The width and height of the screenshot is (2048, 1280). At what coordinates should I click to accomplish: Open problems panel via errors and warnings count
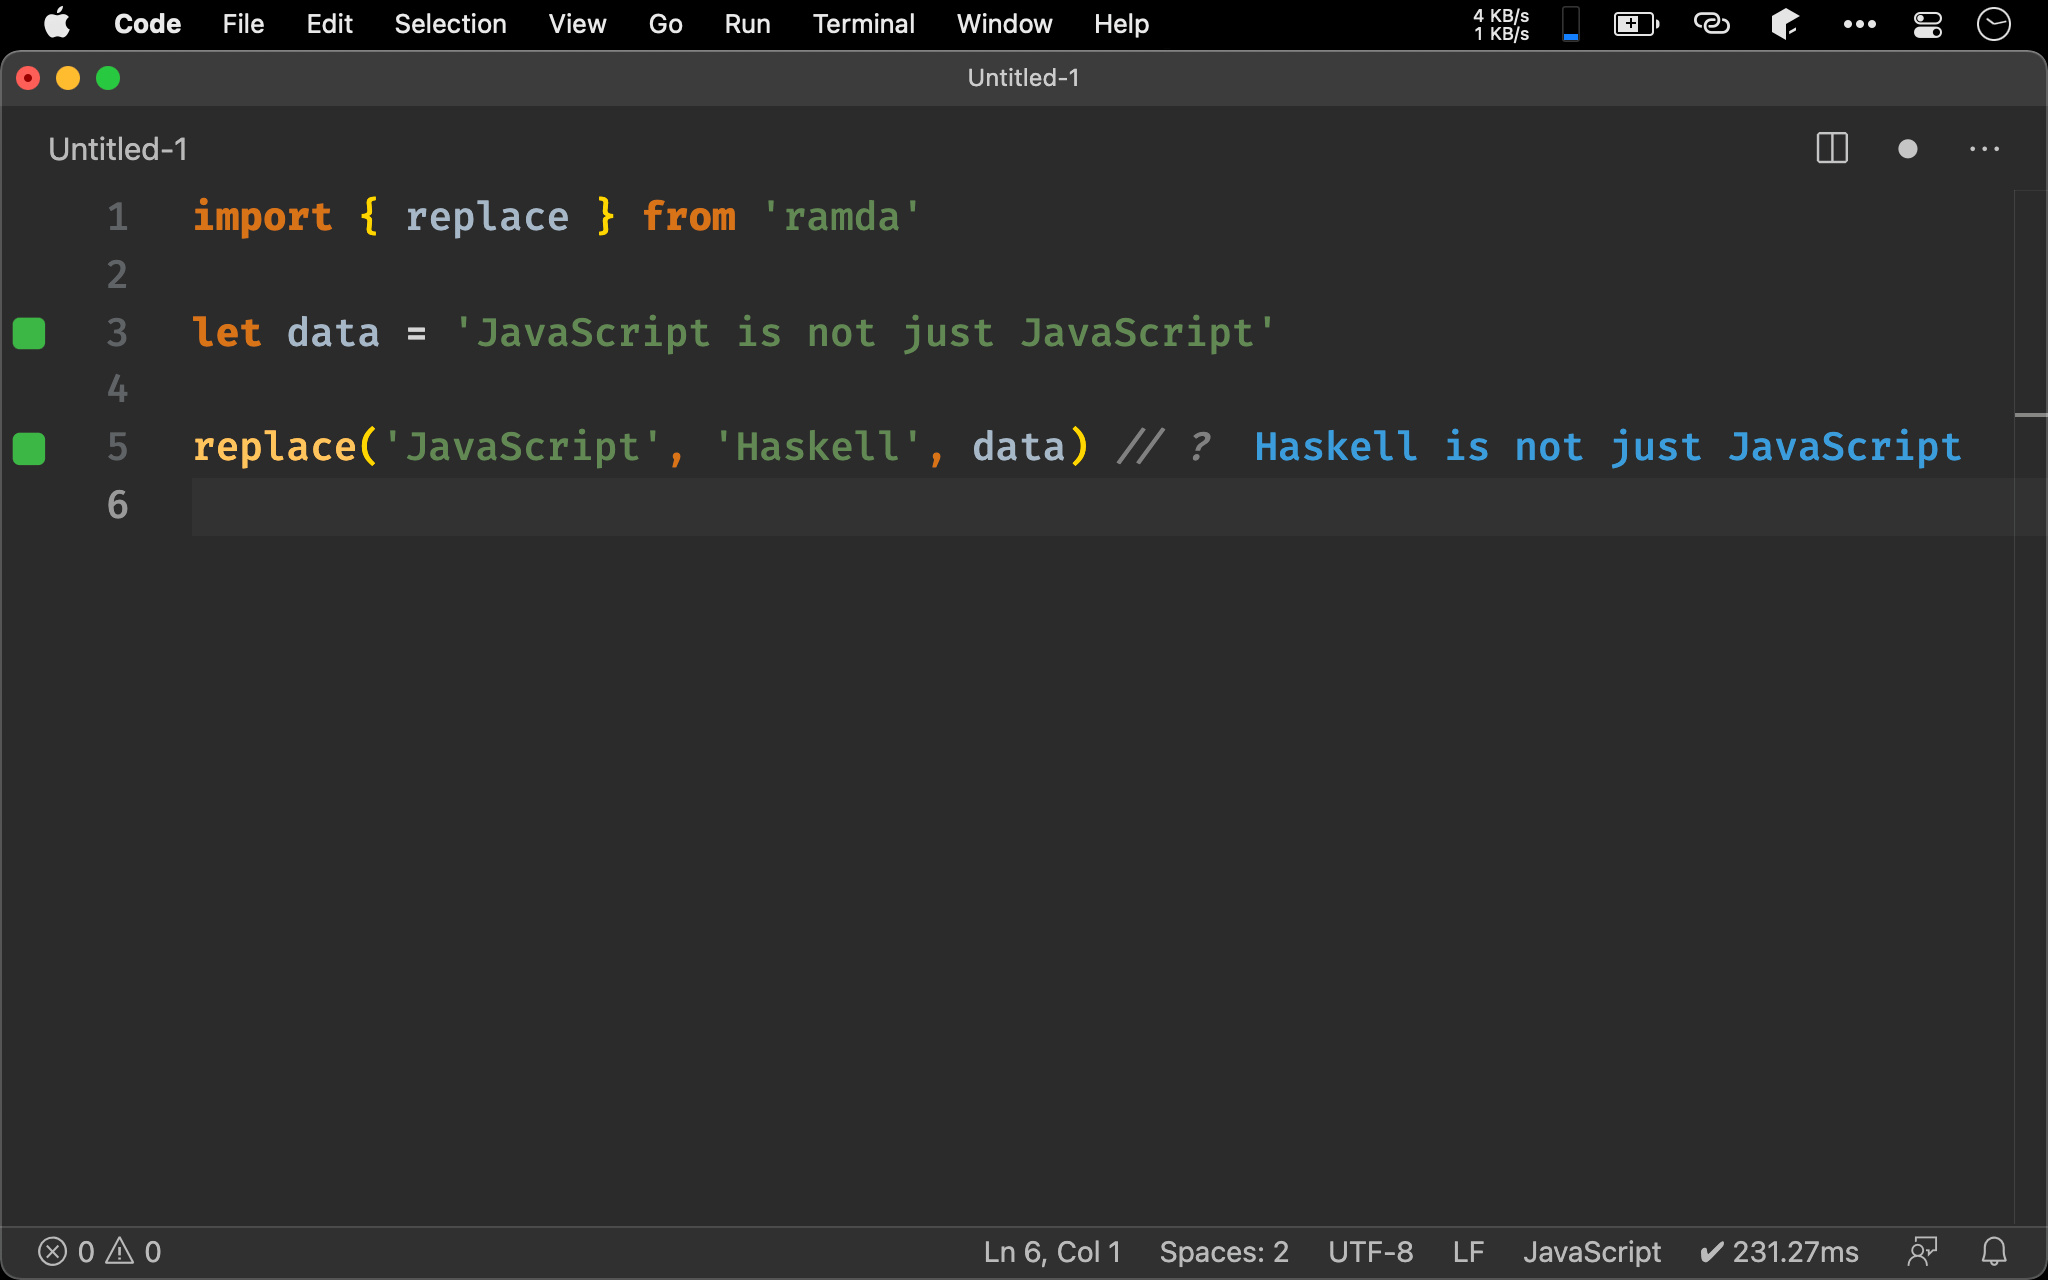point(99,1252)
